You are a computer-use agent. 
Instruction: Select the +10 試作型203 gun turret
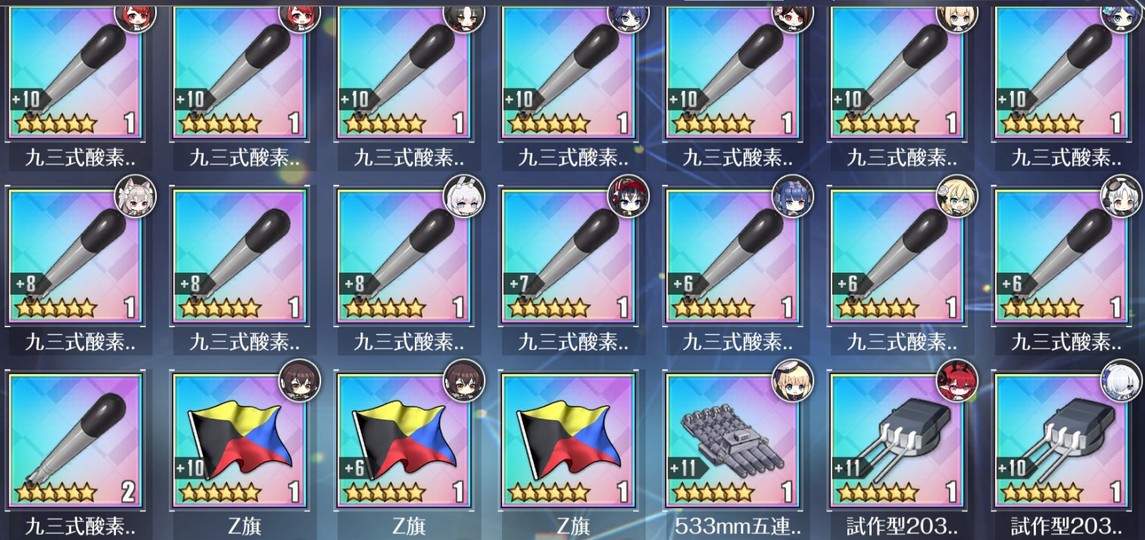pyautogui.click(x=1062, y=441)
